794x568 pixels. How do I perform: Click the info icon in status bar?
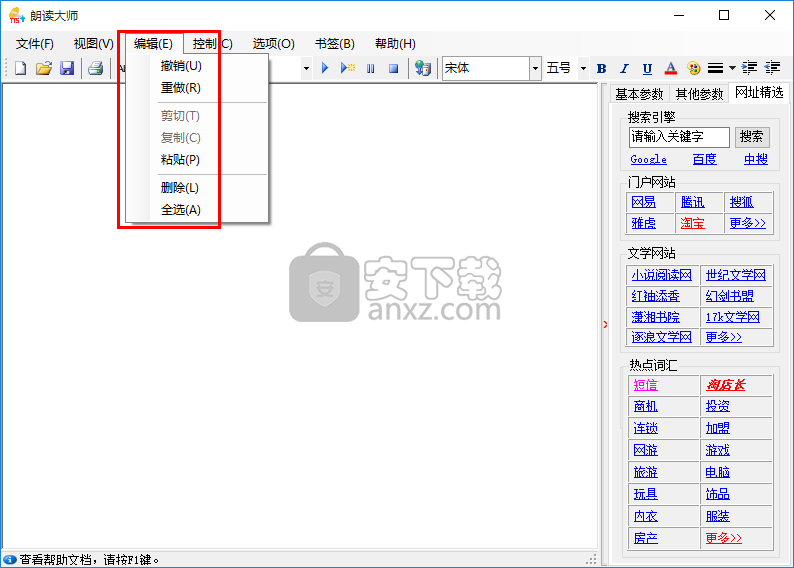pyautogui.click(x=10, y=559)
